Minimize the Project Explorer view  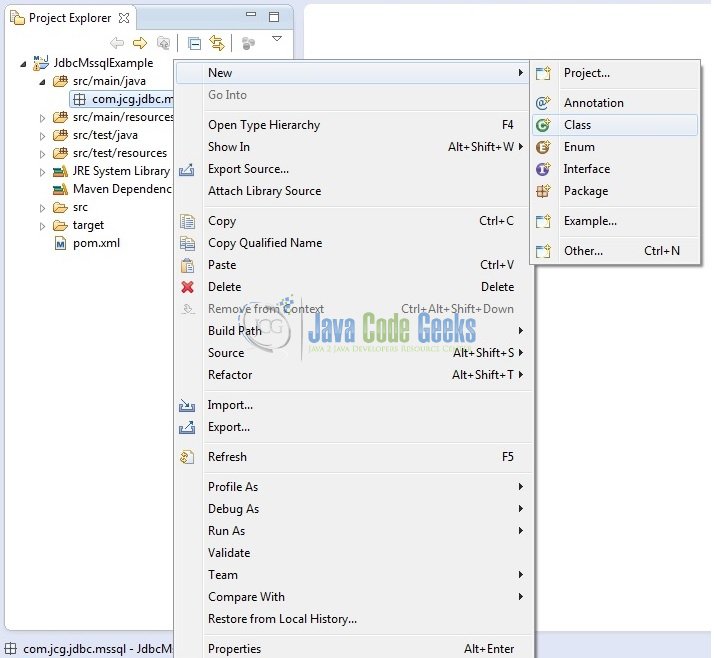251,15
